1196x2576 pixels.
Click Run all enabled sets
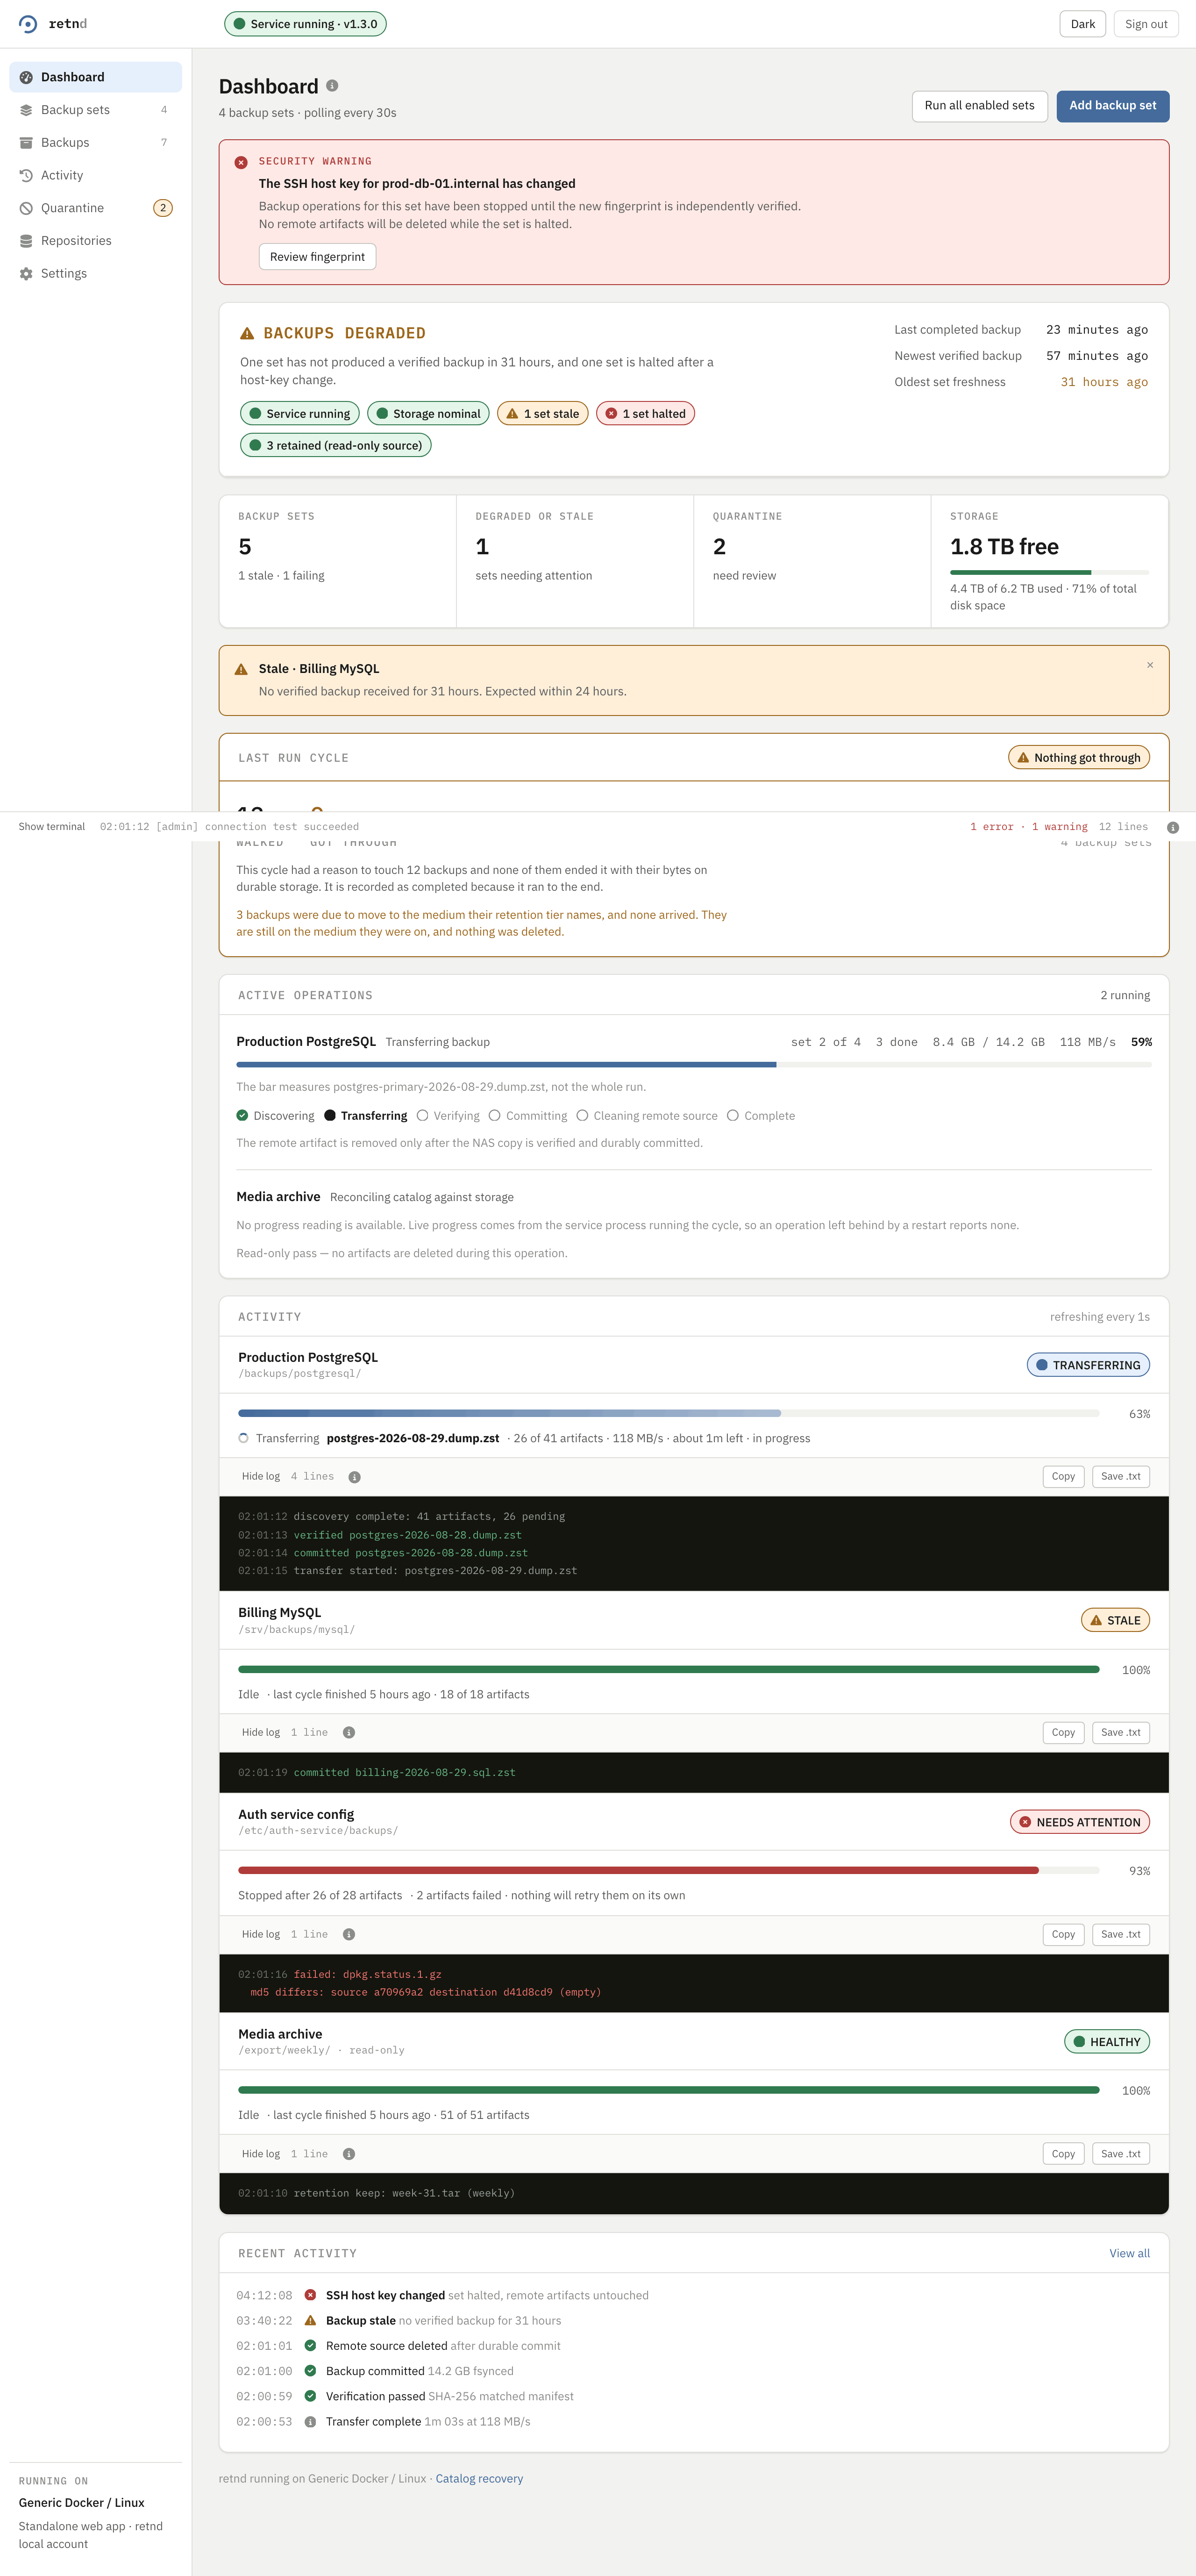[x=979, y=106]
